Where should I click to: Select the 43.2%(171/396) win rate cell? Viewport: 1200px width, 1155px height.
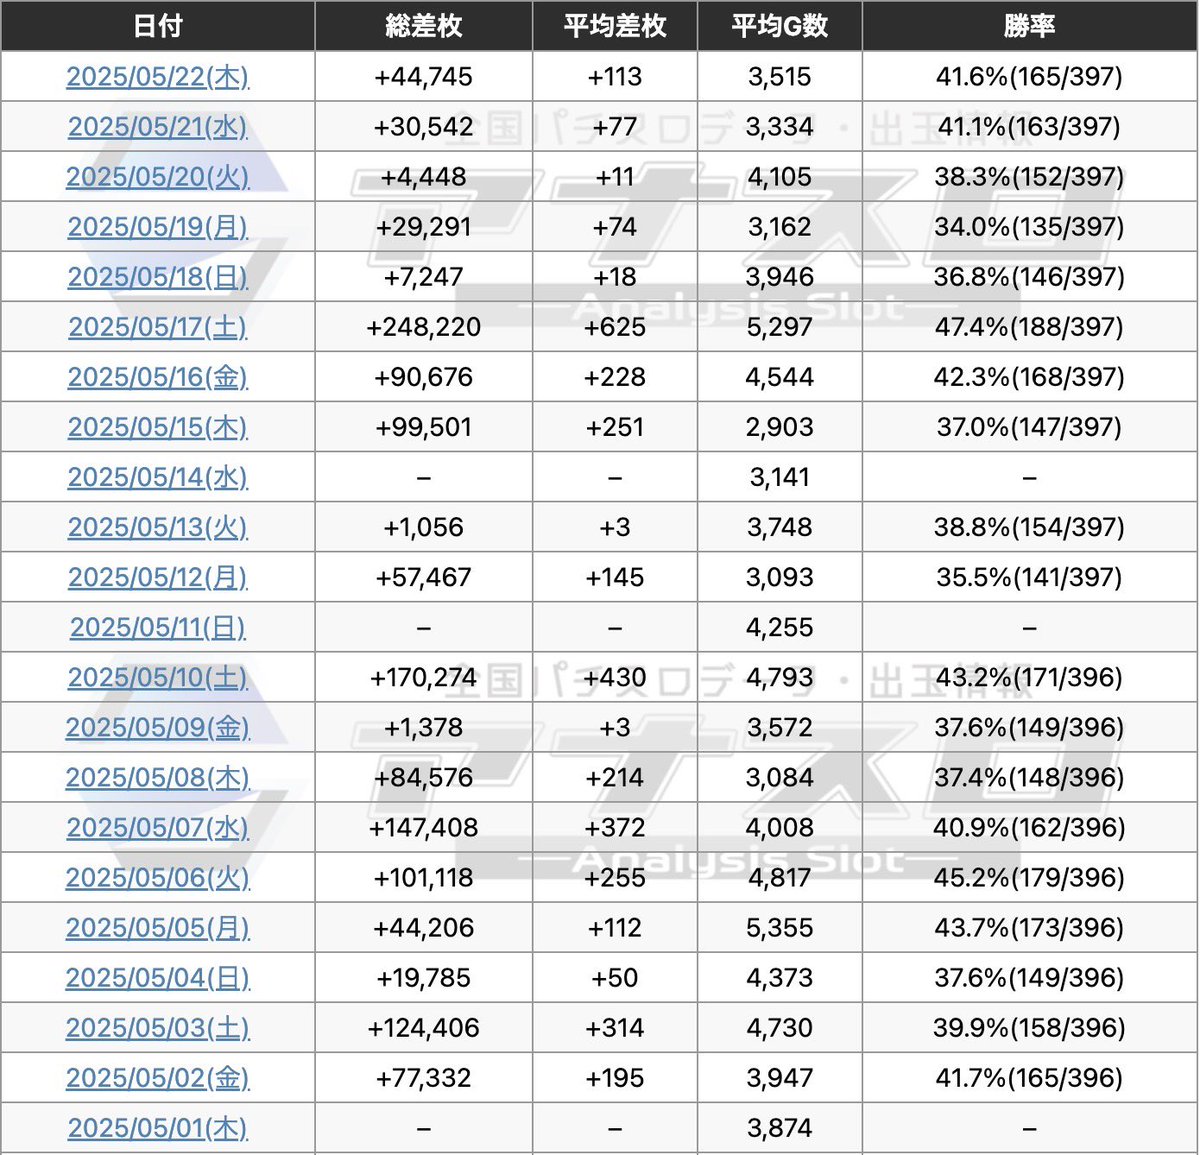[x=1030, y=677]
